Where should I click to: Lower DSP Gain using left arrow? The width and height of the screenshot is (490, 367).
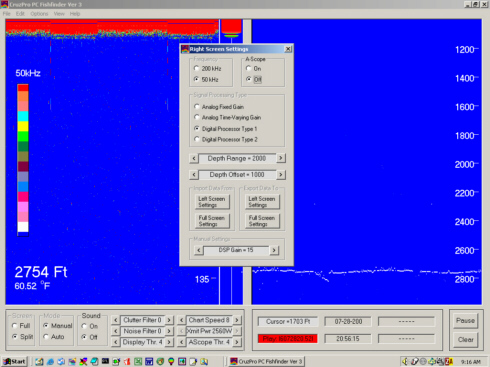coord(199,250)
